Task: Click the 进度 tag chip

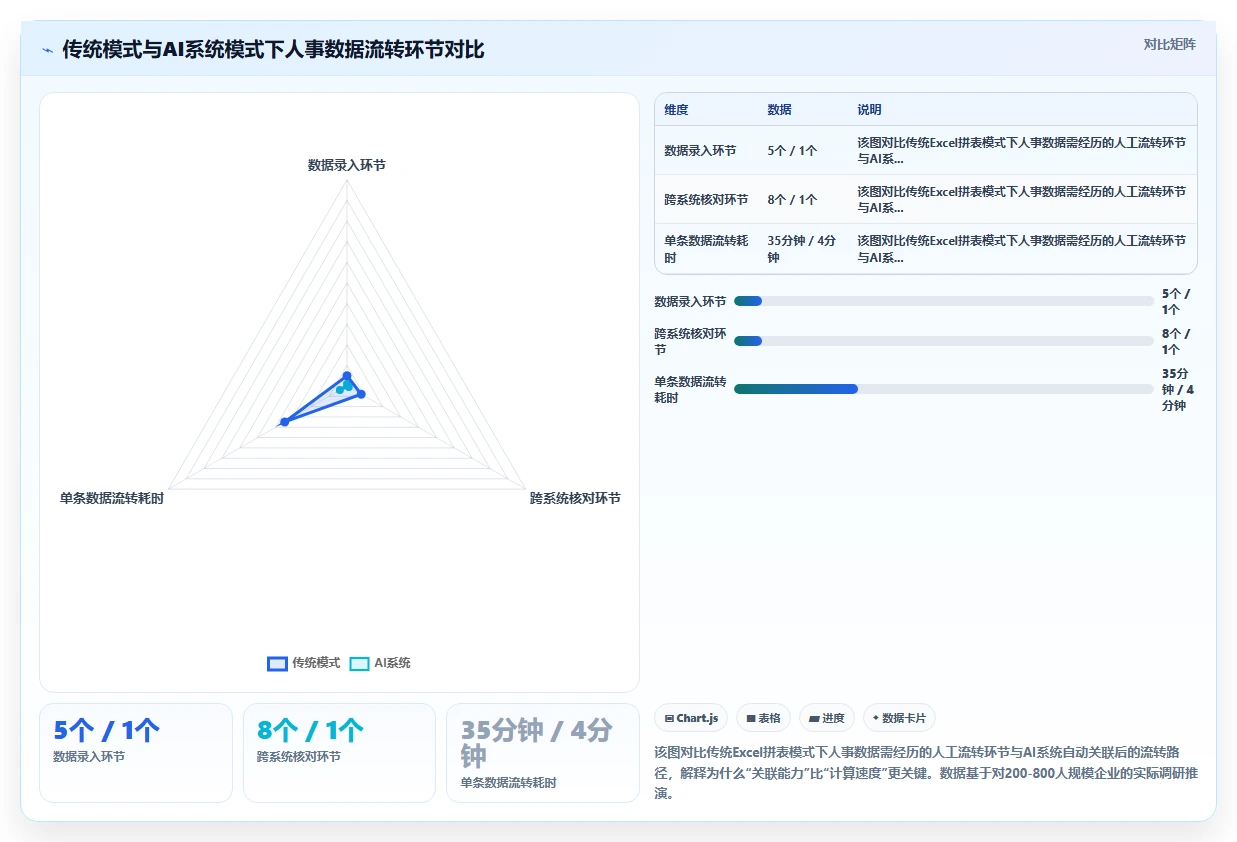Action: click(x=827, y=718)
